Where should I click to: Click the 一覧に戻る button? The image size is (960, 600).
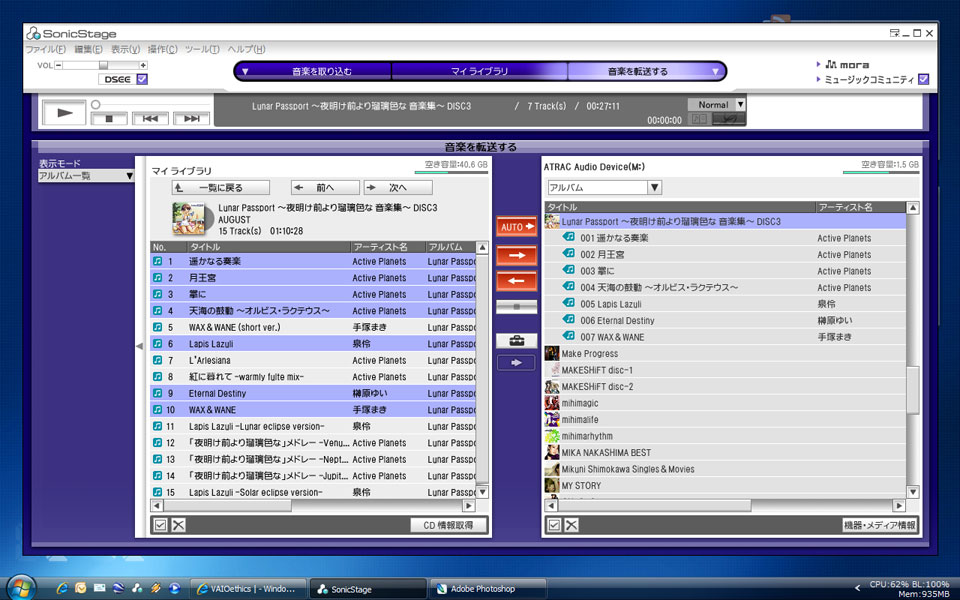point(220,187)
